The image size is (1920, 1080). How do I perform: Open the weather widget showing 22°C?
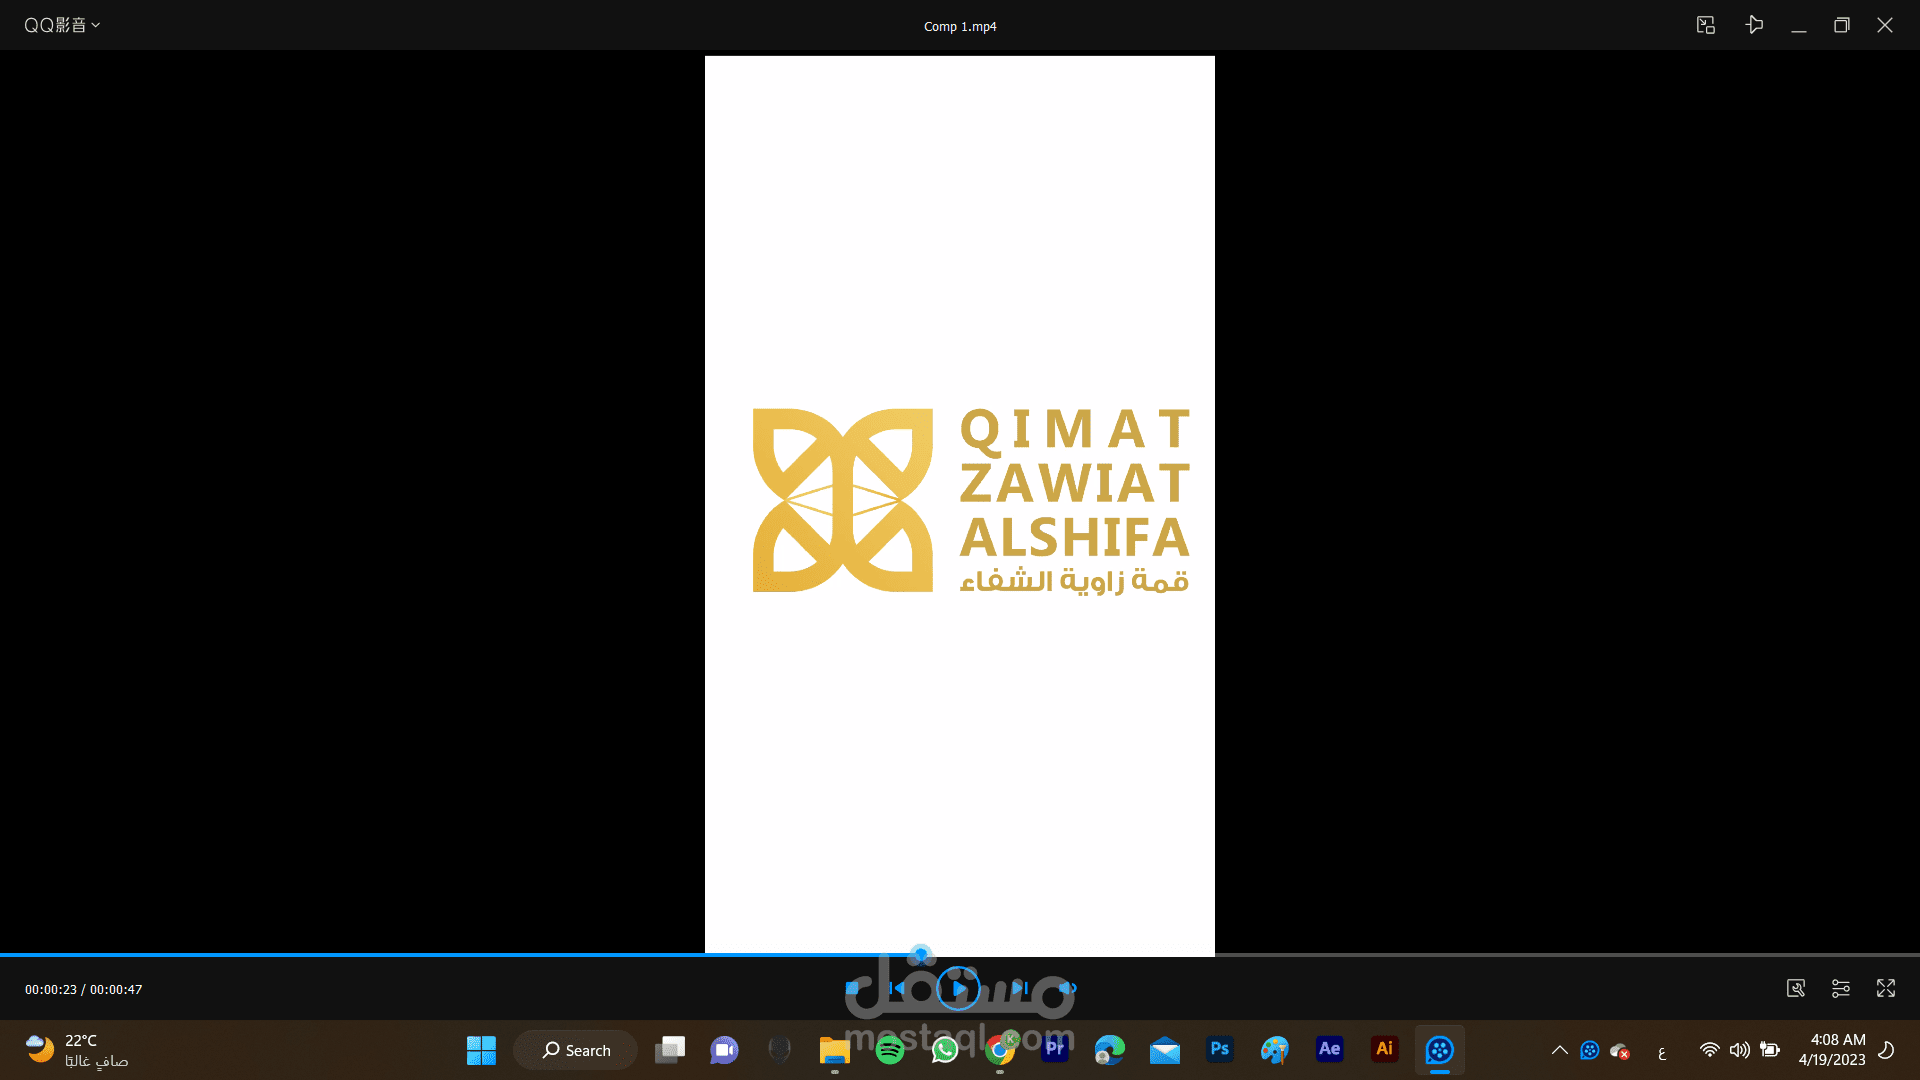[x=77, y=1050]
